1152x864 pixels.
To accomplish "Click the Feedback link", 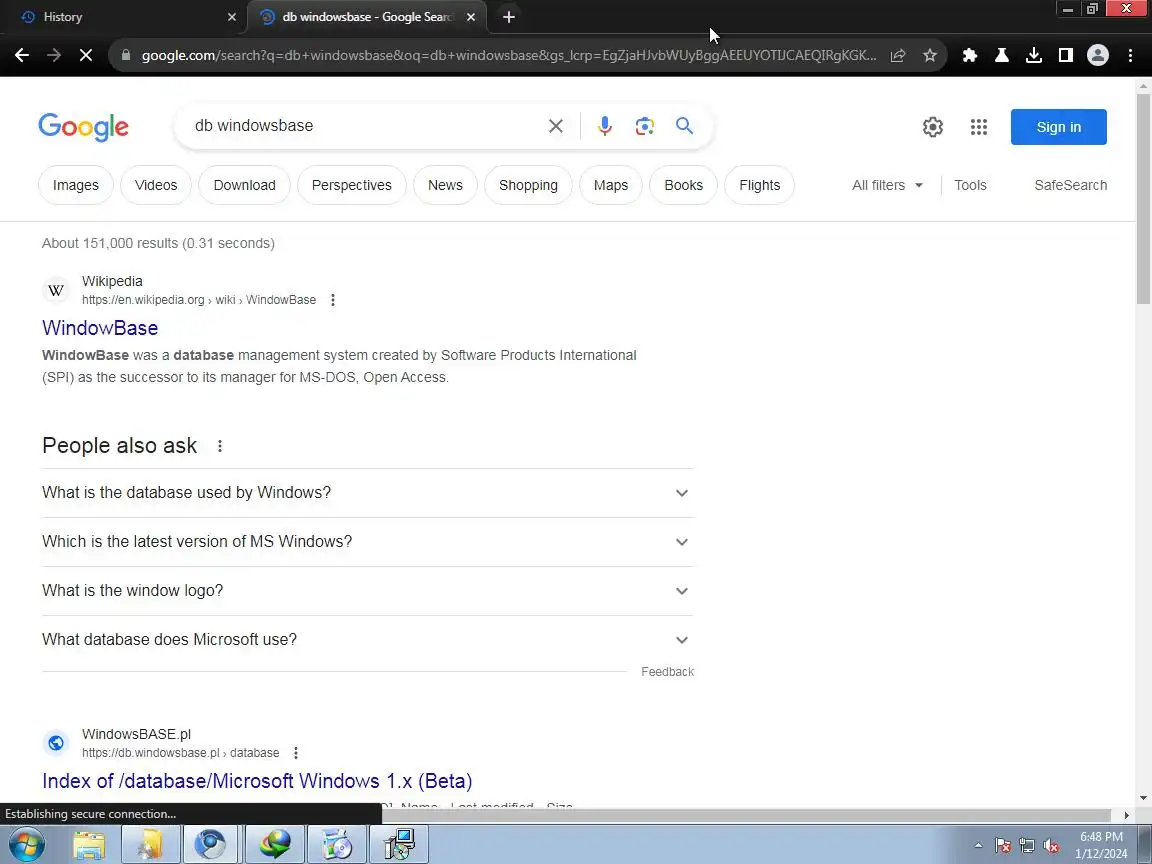I will (667, 672).
